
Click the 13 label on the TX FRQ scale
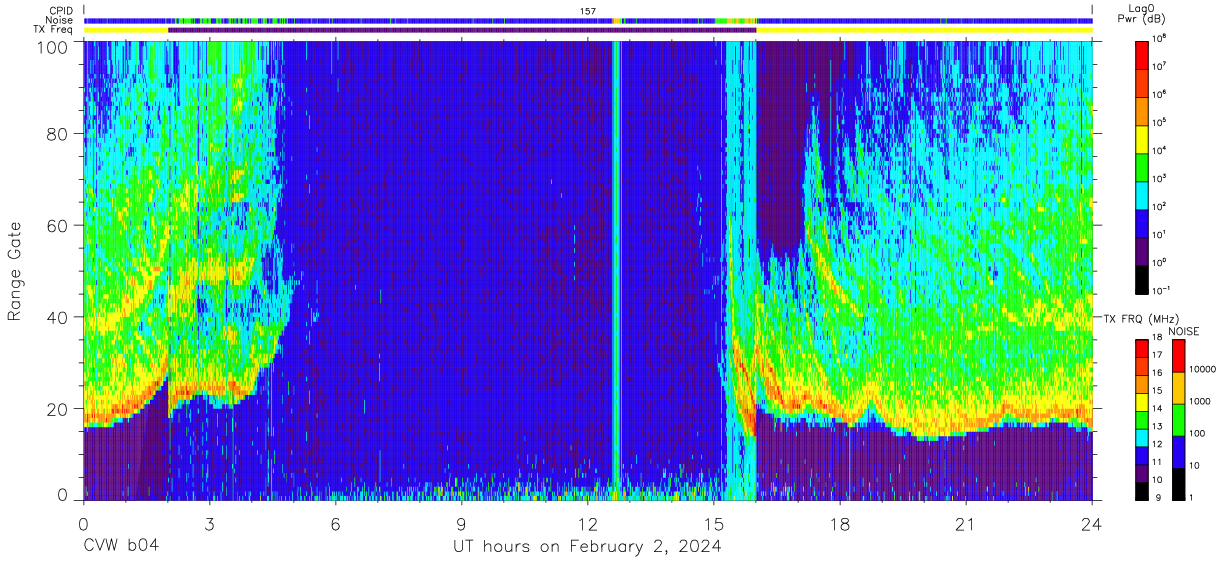click(1157, 427)
